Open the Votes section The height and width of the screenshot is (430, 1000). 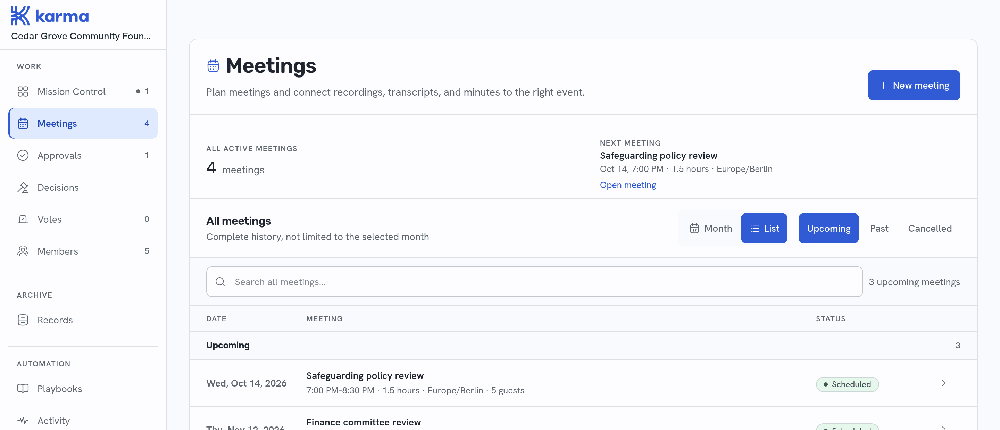click(83, 219)
